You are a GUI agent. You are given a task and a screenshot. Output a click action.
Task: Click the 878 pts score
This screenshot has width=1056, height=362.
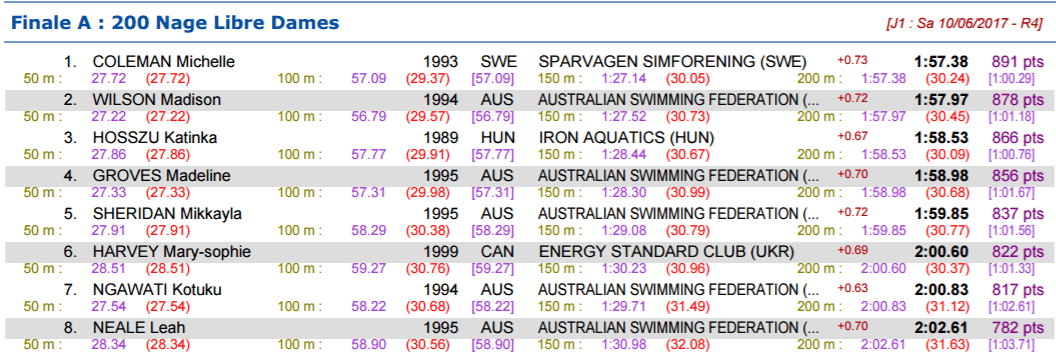tap(1018, 100)
